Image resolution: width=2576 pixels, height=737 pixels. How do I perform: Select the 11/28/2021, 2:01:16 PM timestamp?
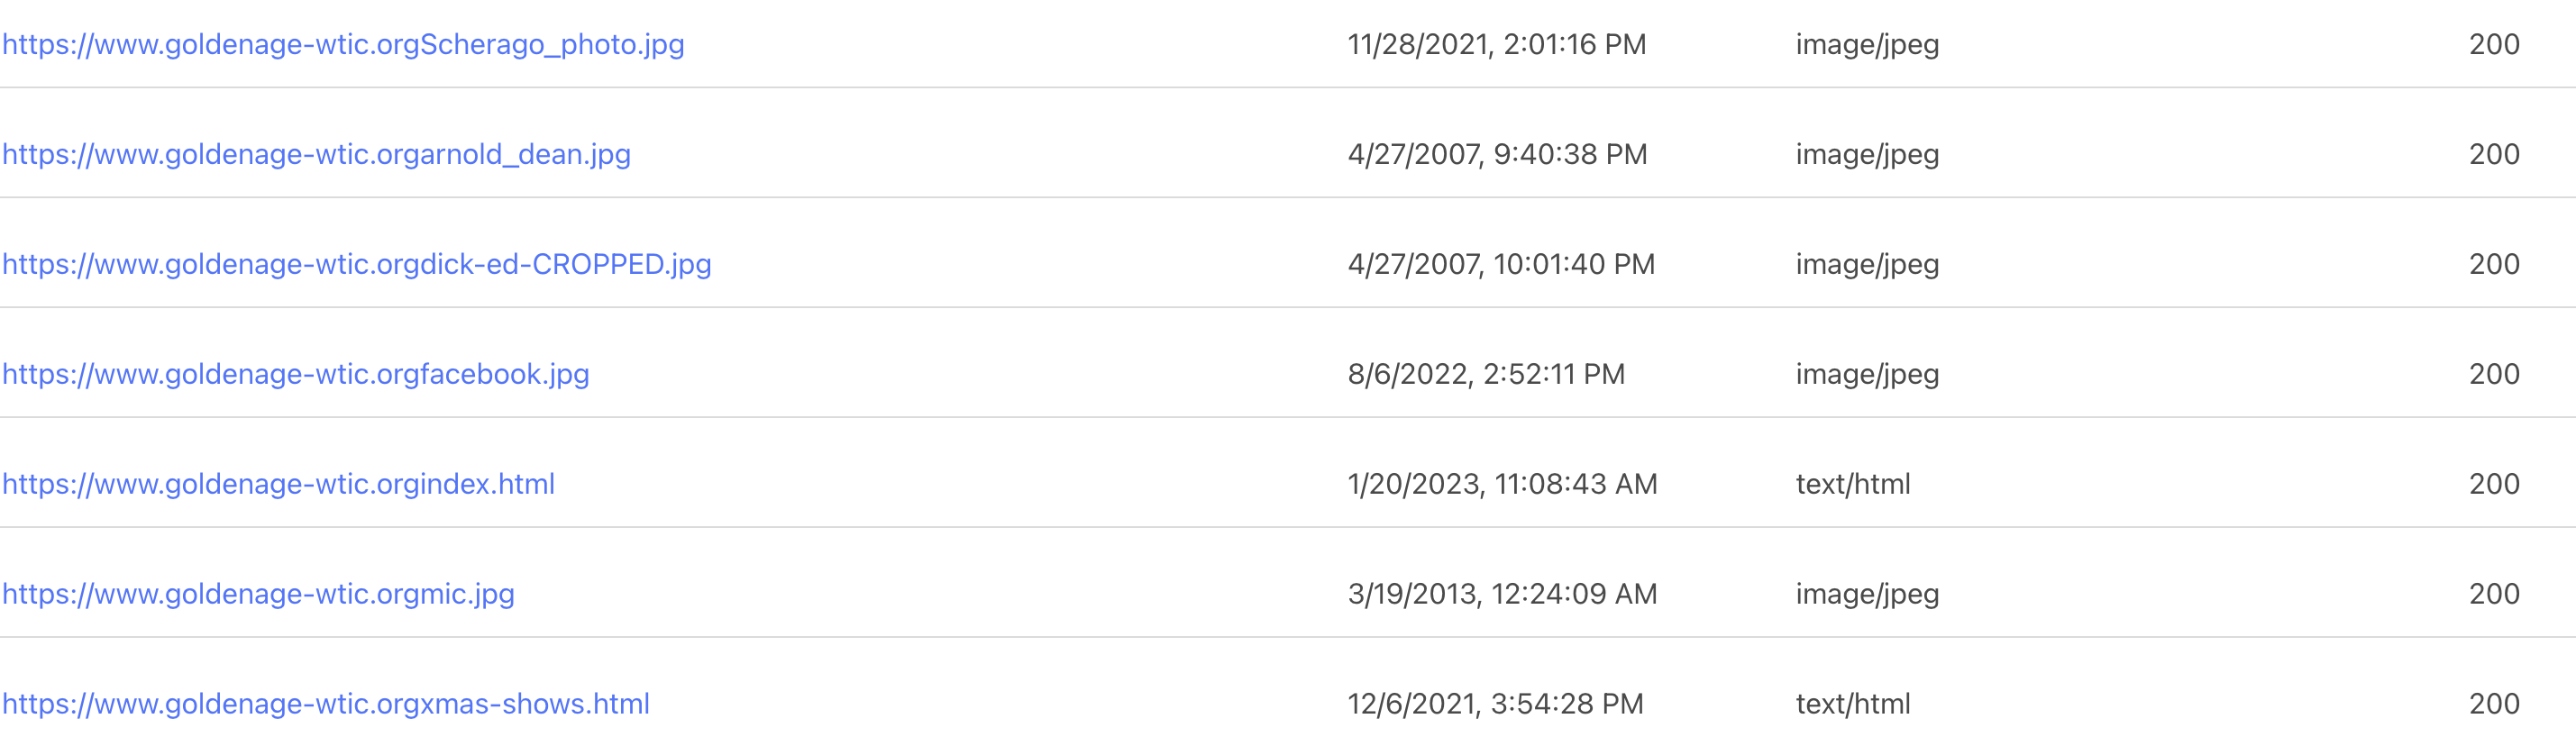click(1496, 45)
